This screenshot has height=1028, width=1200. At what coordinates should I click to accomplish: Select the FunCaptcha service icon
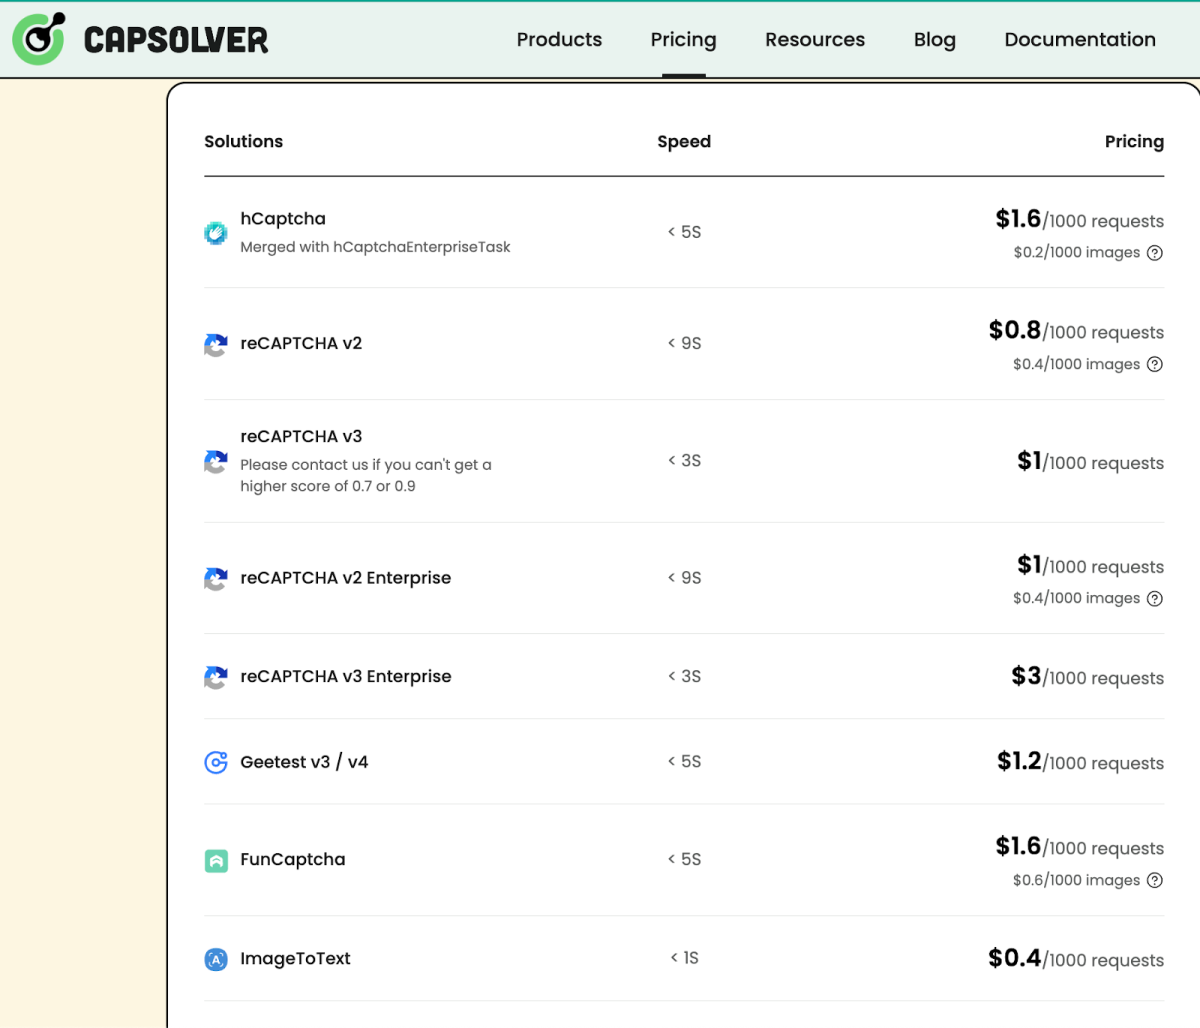[x=216, y=860]
